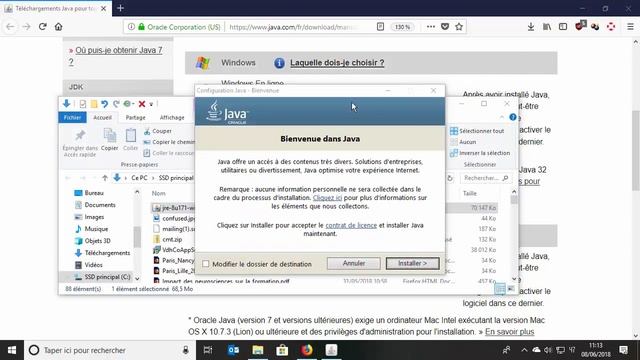Click Explorer address bar refresh icon
The height and width of the screenshot is (360, 640).
pos(450,178)
